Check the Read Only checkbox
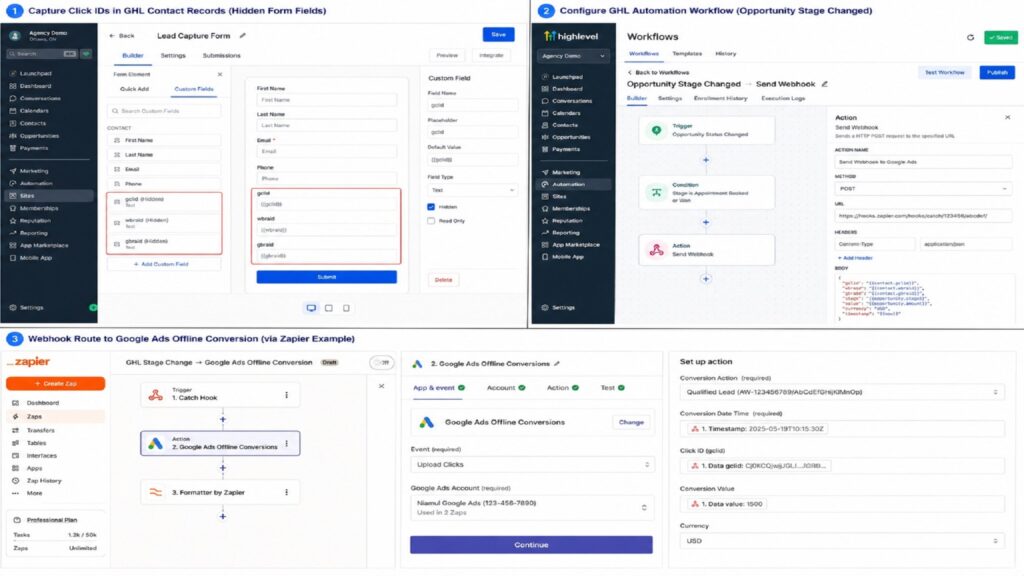1024x576 pixels. click(x=431, y=221)
